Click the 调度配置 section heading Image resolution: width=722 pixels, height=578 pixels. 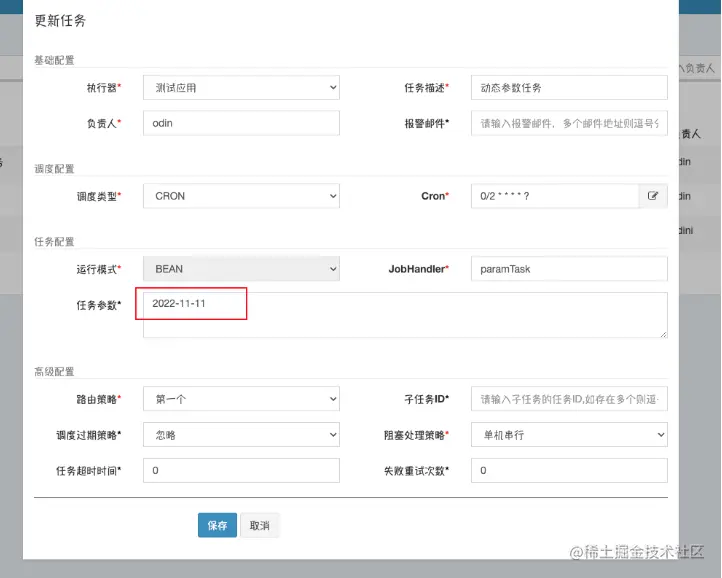pos(54,169)
